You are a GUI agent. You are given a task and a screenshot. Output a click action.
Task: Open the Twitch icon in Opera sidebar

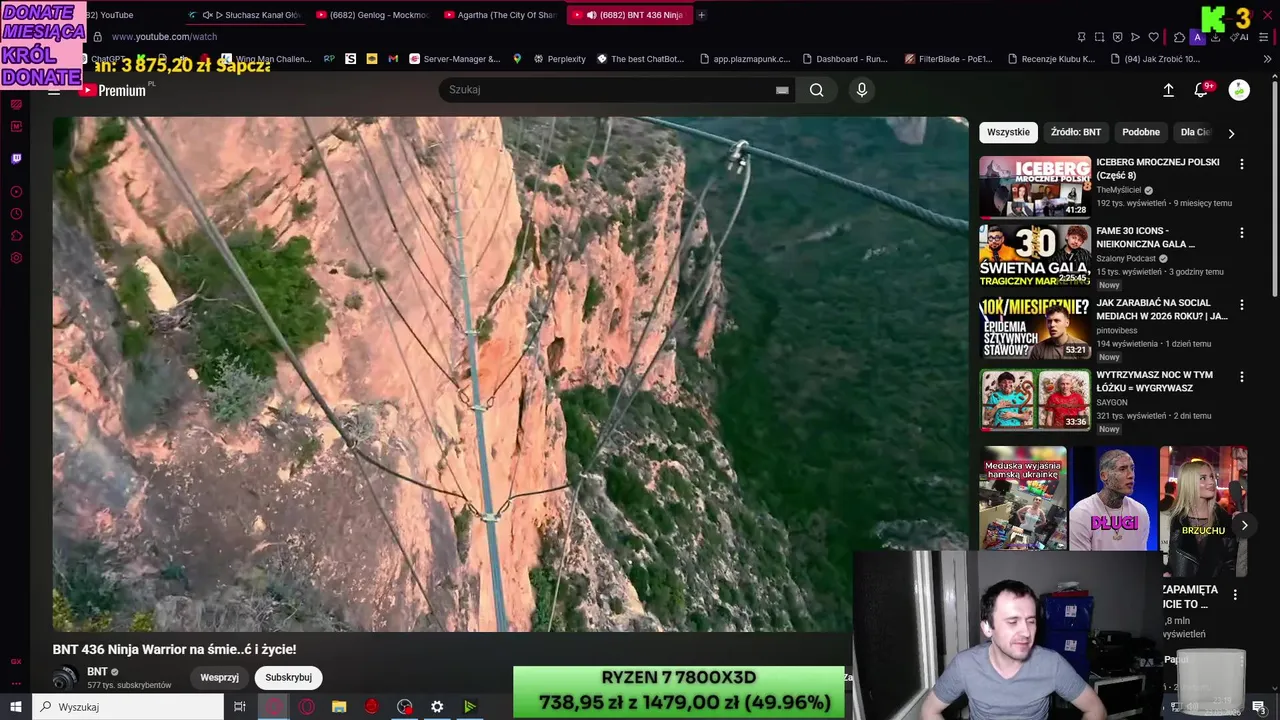[x=16, y=158]
